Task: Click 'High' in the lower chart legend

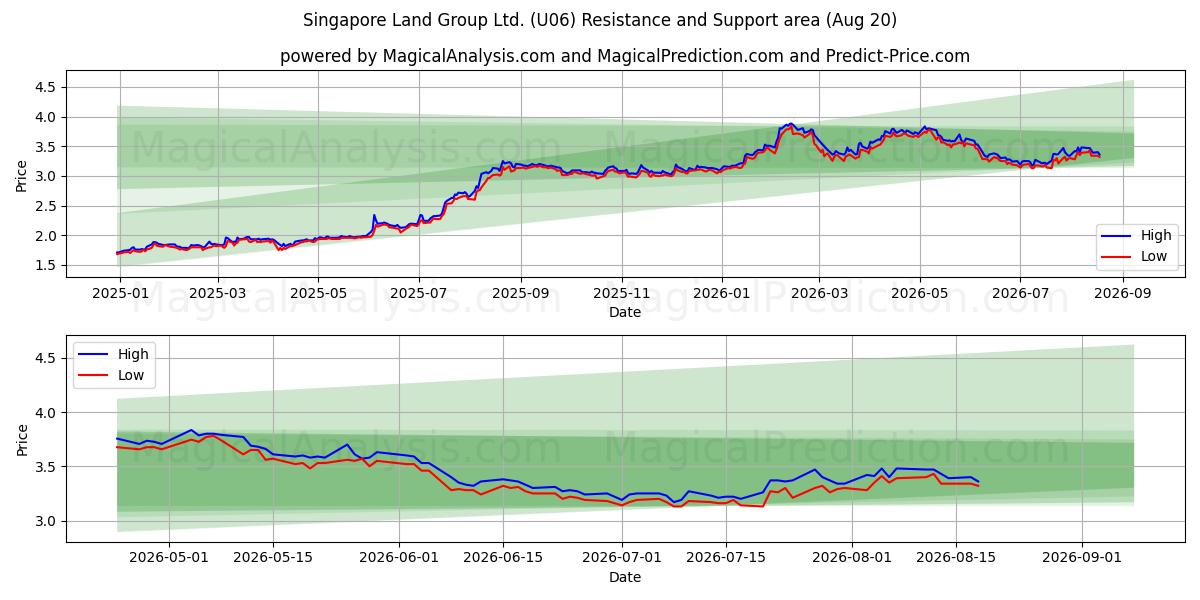Action: click(133, 354)
